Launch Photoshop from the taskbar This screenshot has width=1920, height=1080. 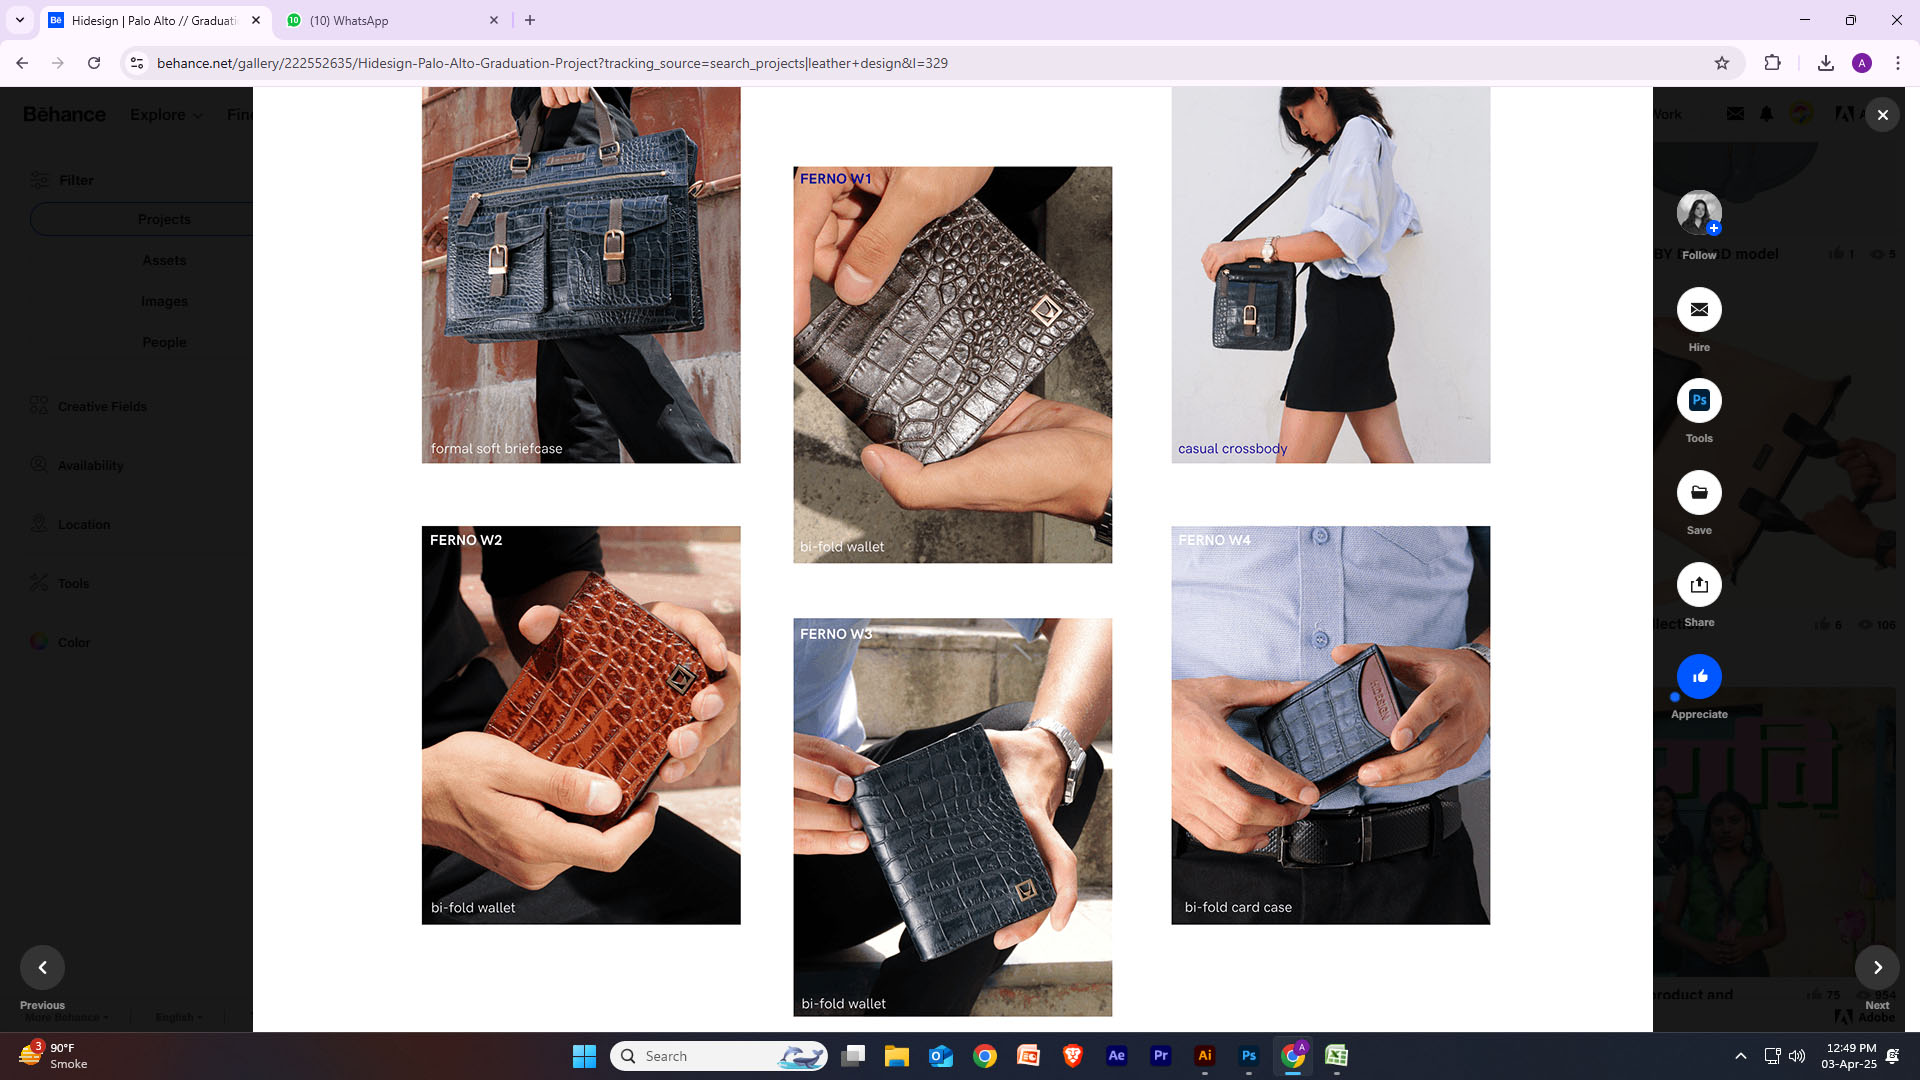(x=1248, y=1056)
